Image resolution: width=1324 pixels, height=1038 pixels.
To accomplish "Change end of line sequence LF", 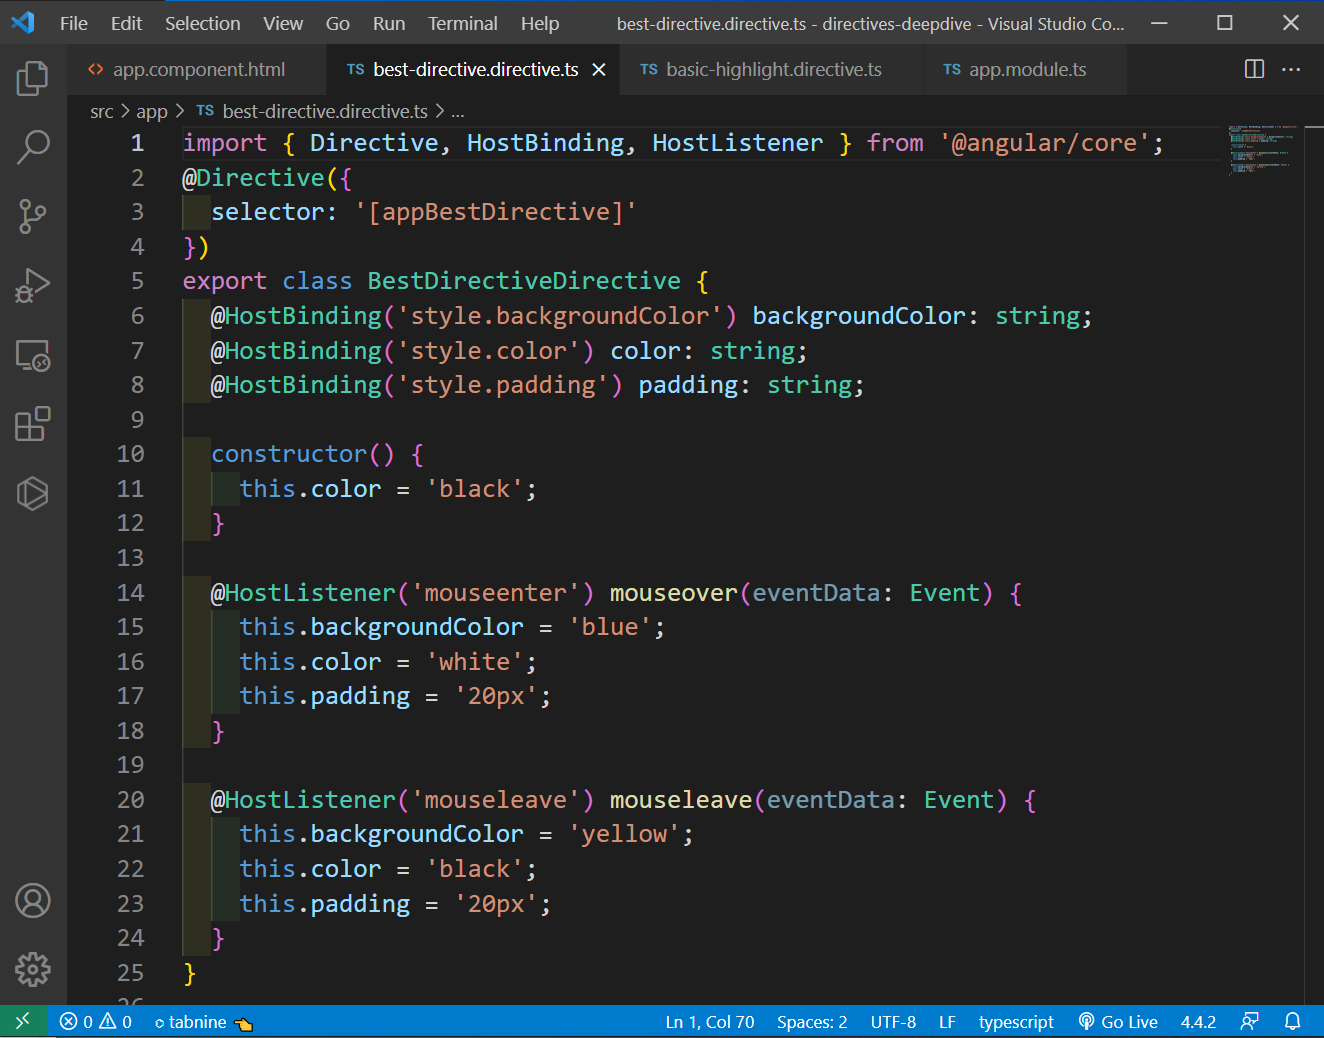I will (x=947, y=1021).
